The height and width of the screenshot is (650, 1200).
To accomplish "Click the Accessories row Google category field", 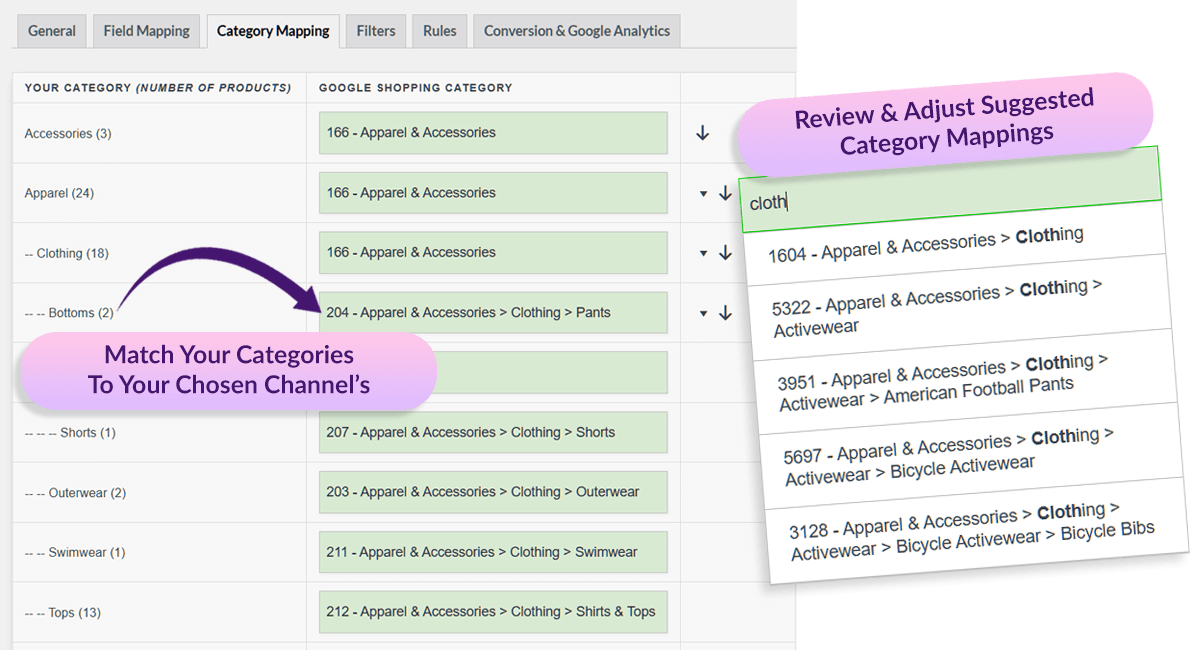I will click(x=493, y=133).
